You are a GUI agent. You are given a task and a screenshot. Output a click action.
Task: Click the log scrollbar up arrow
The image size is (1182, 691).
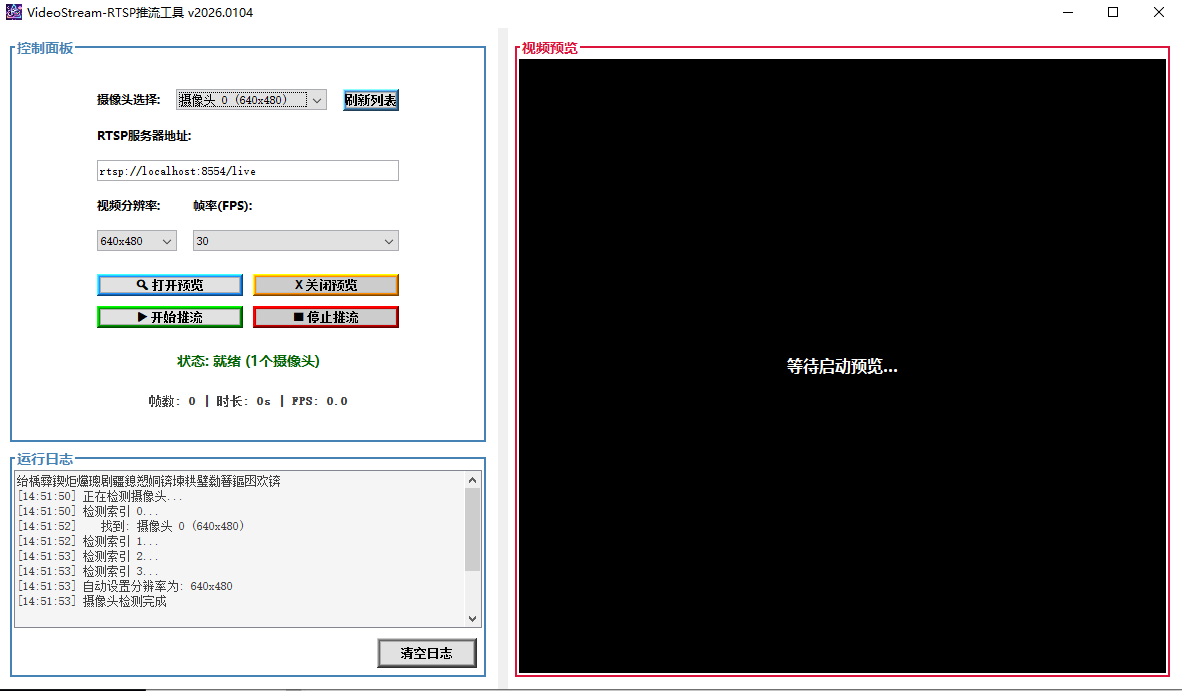(473, 480)
